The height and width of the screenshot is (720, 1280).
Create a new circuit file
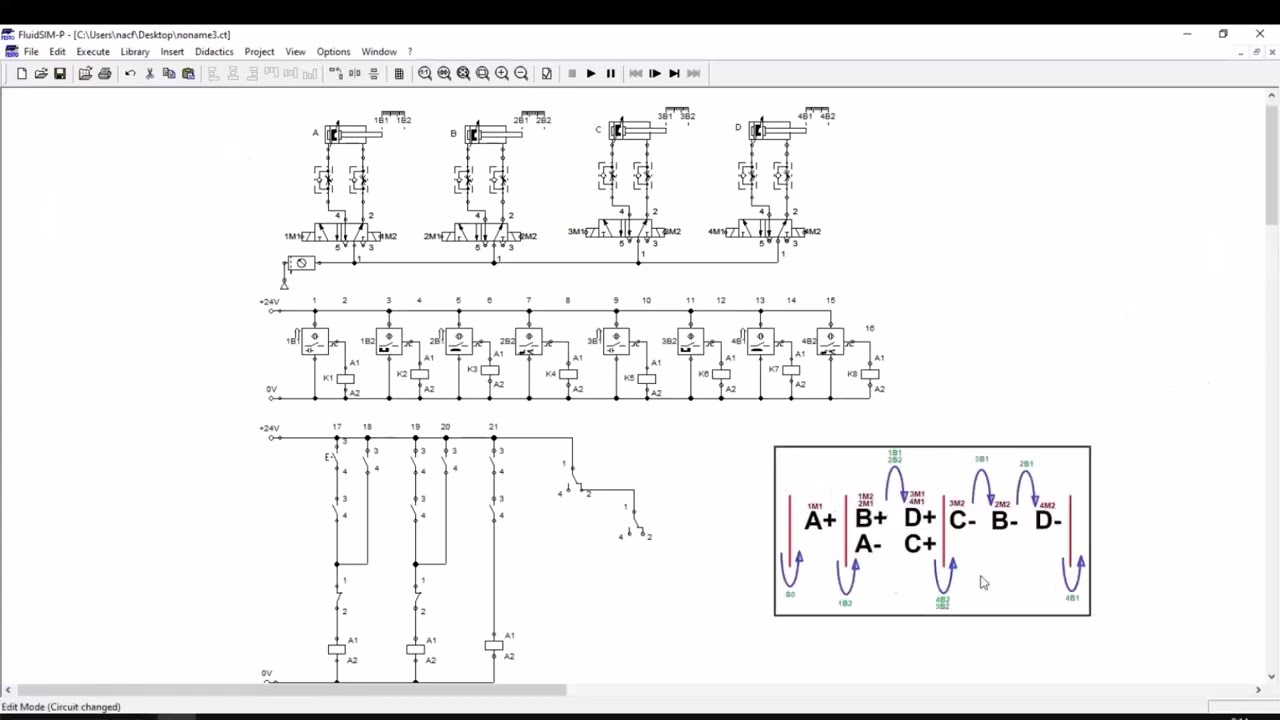[x=22, y=73]
